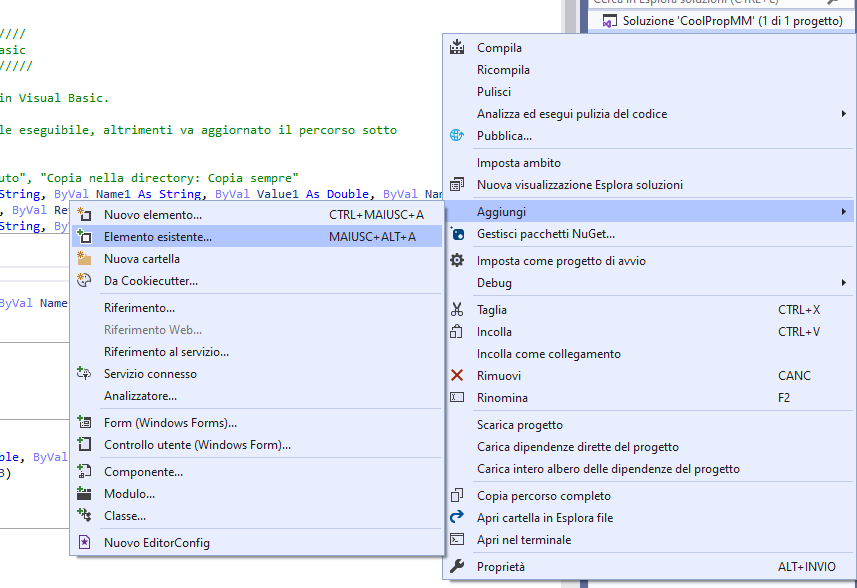The image size is (857, 588).
Task: Click the Componente icon
Action: pyautogui.click(x=84, y=471)
